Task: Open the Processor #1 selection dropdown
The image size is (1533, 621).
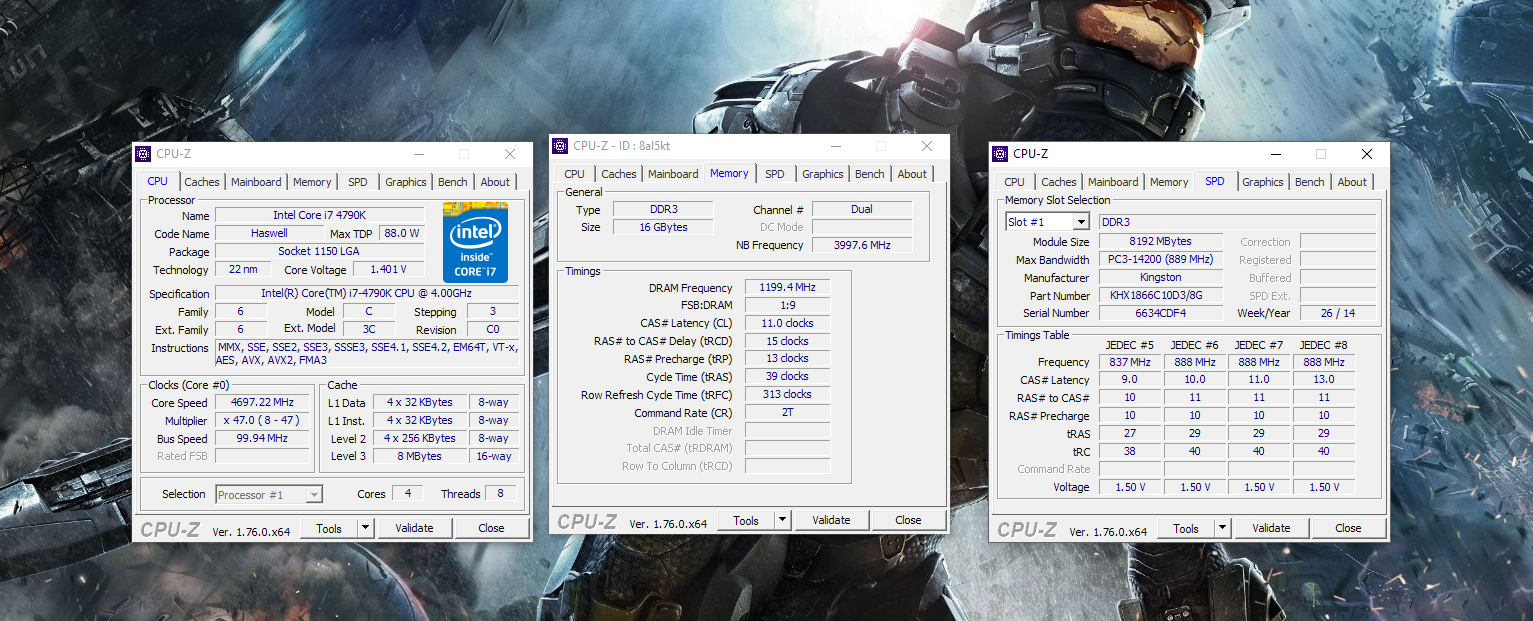Action: (x=314, y=494)
